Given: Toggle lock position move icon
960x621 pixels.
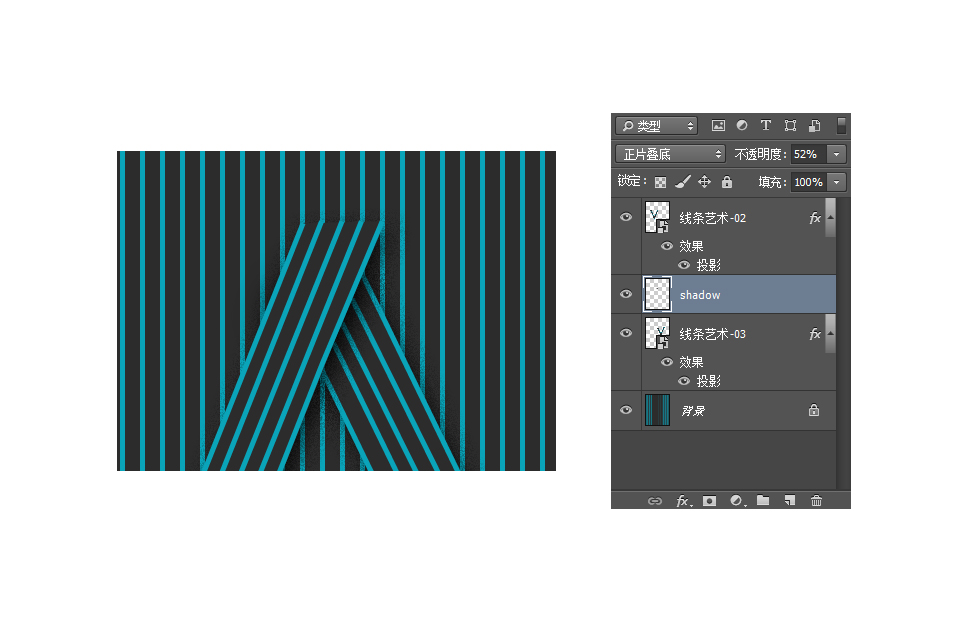Looking at the screenshot, I should pyautogui.click(x=704, y=182).
